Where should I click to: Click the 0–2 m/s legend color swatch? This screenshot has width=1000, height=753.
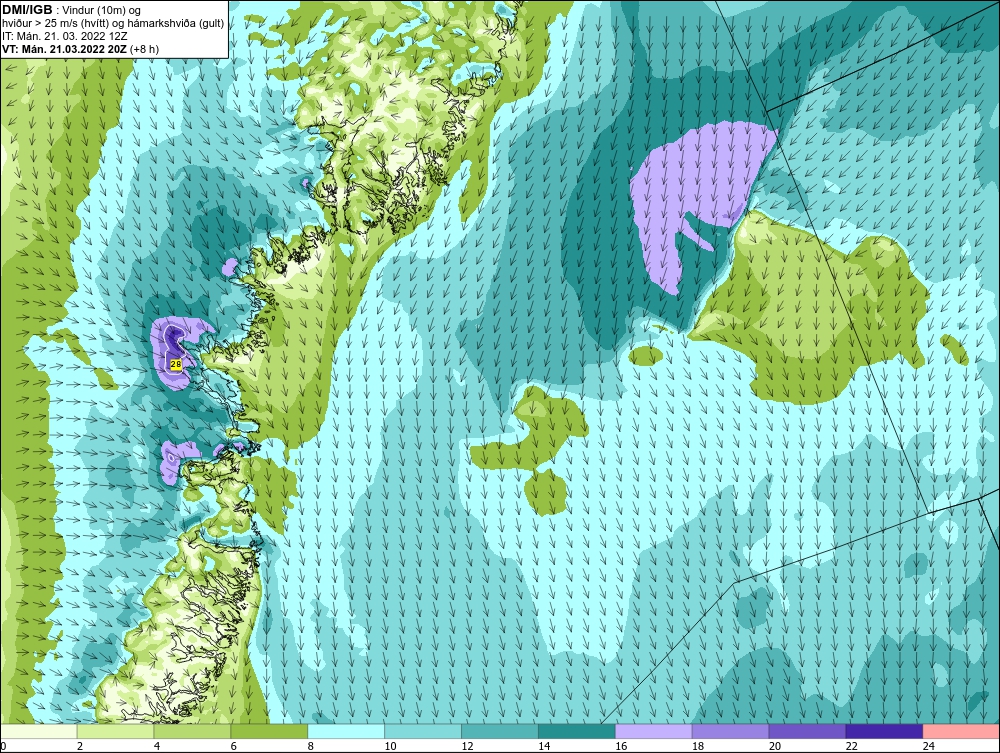[x=38, y=731]
